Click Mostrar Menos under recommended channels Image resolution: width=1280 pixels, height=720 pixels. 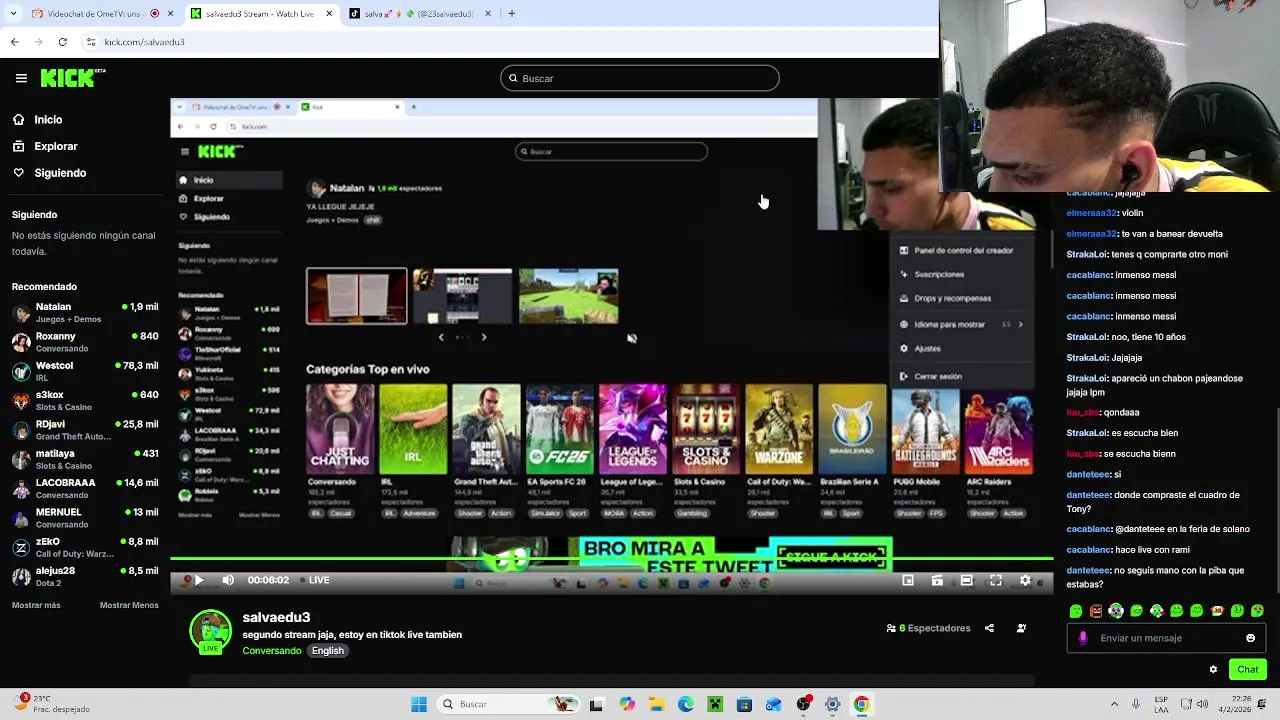pos(129,605)
